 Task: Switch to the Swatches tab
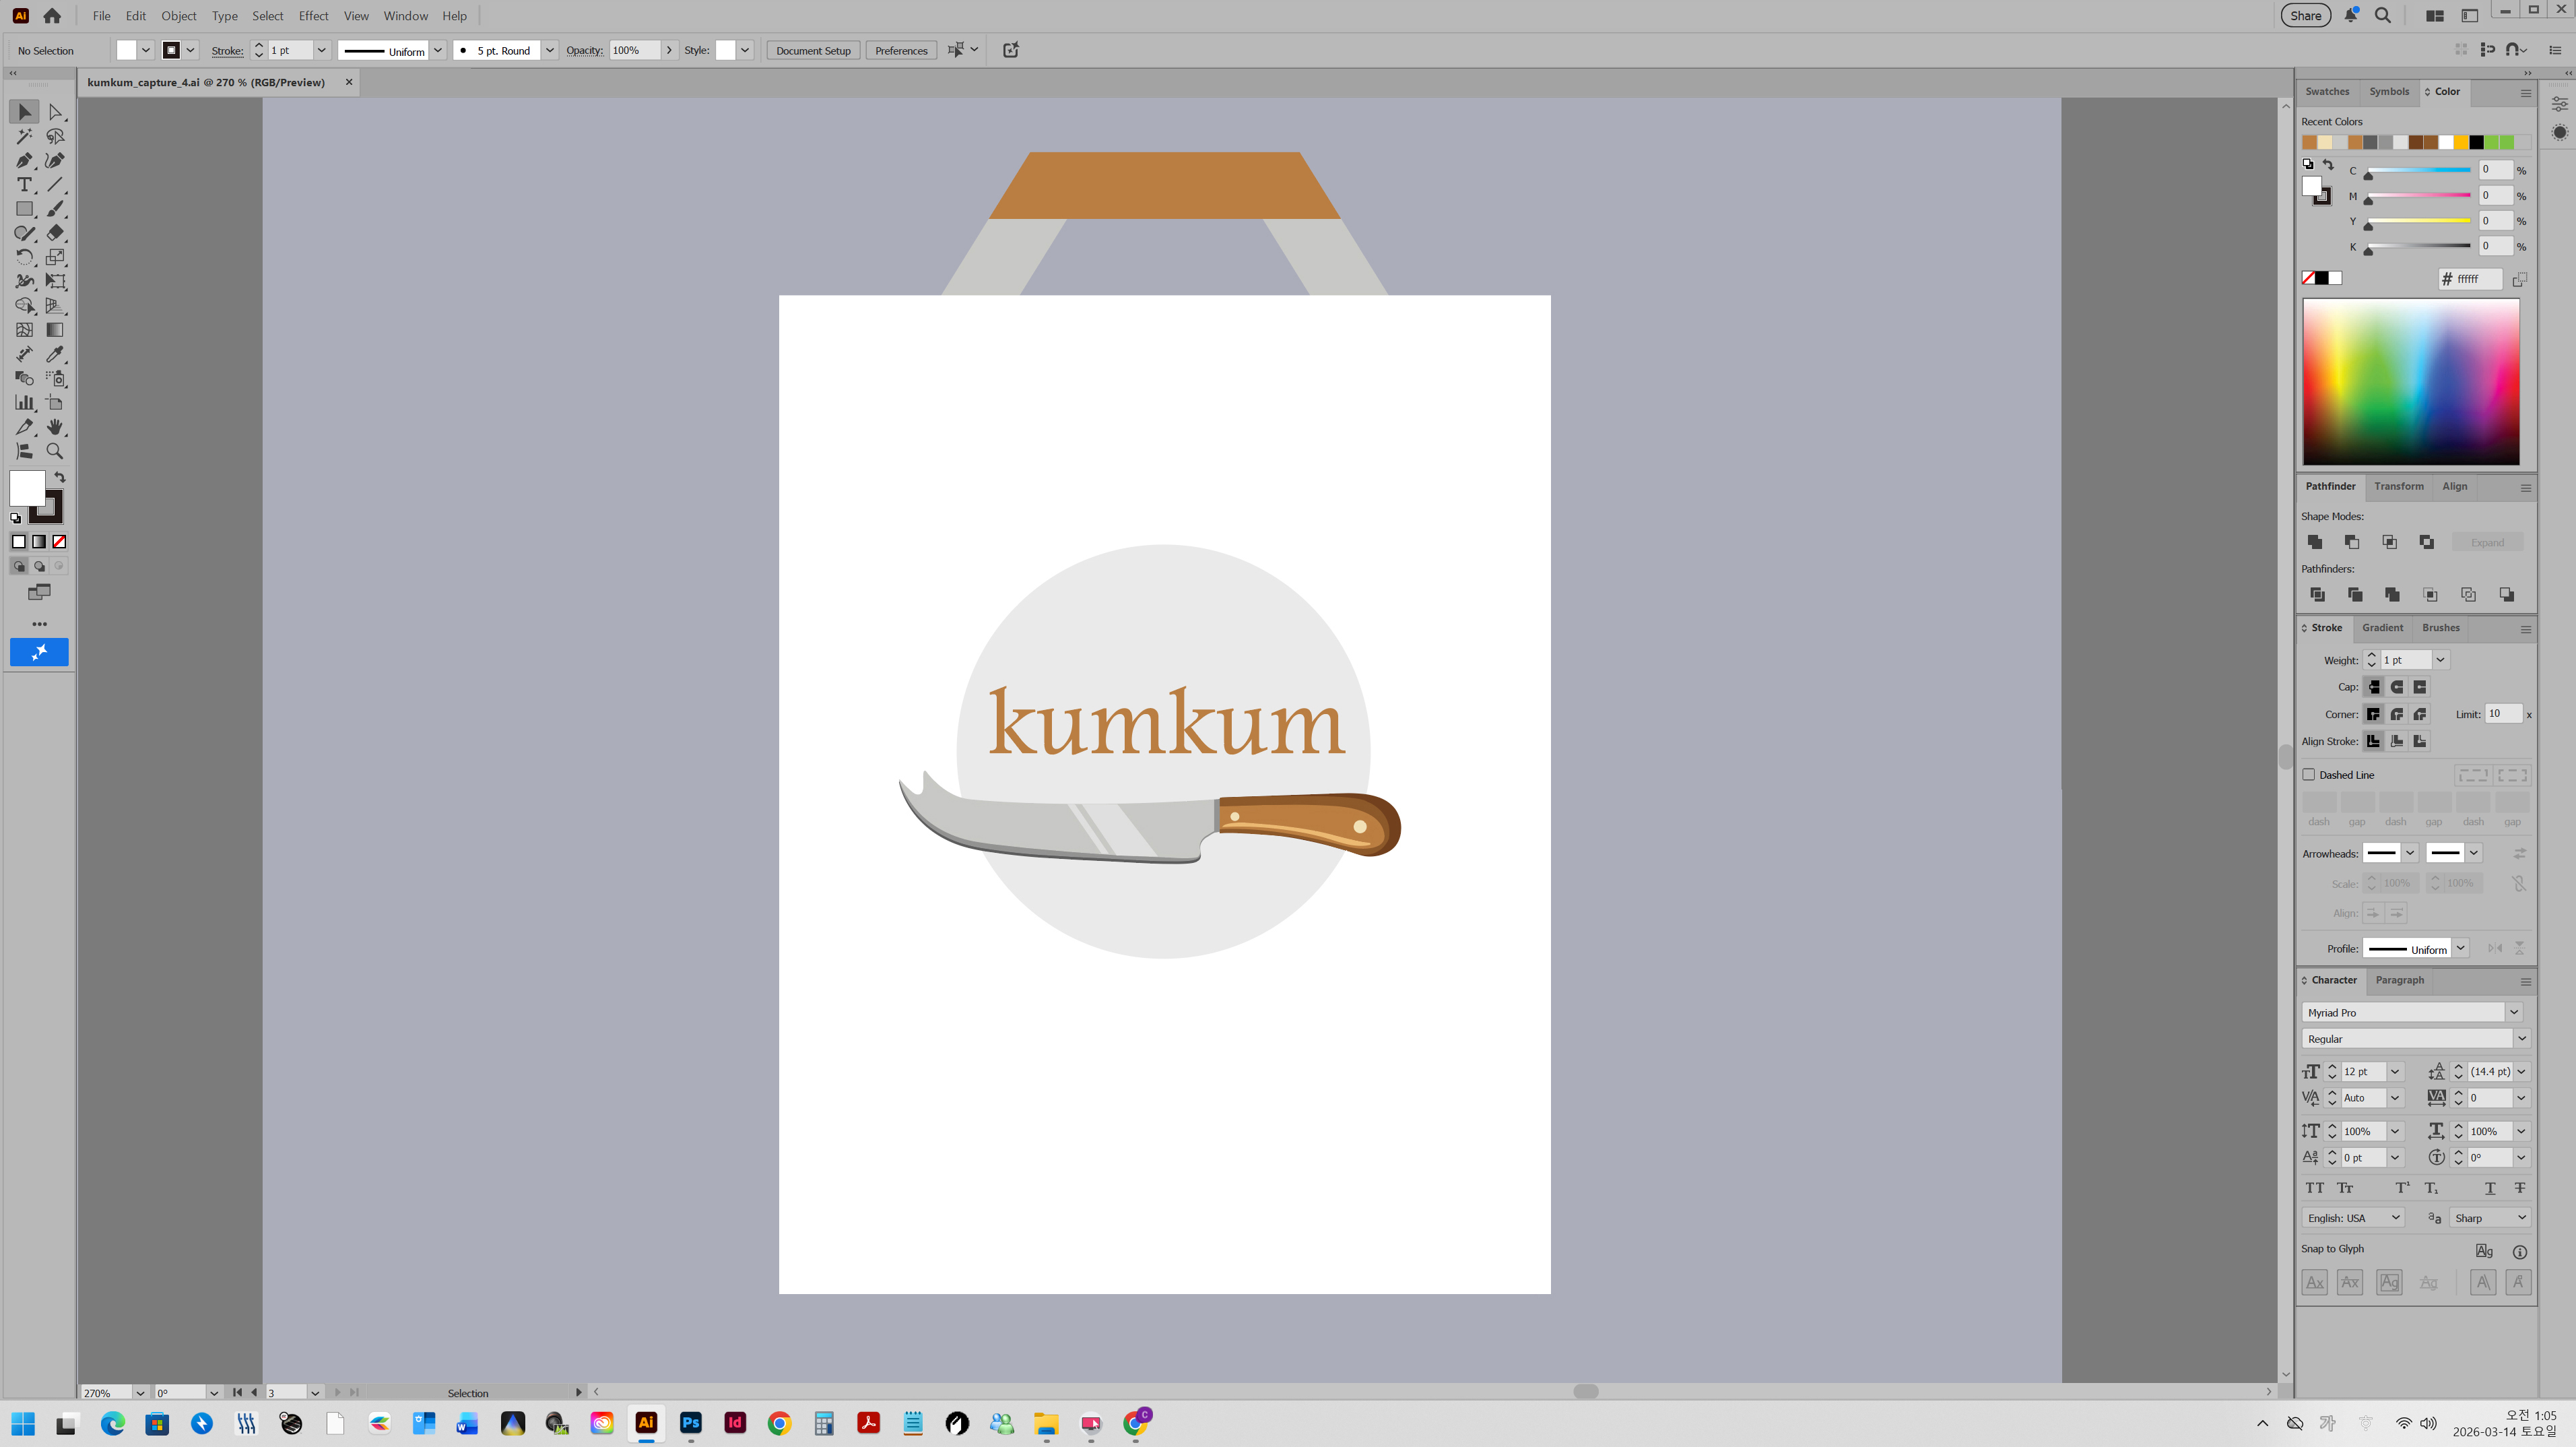coord(2327,91)
